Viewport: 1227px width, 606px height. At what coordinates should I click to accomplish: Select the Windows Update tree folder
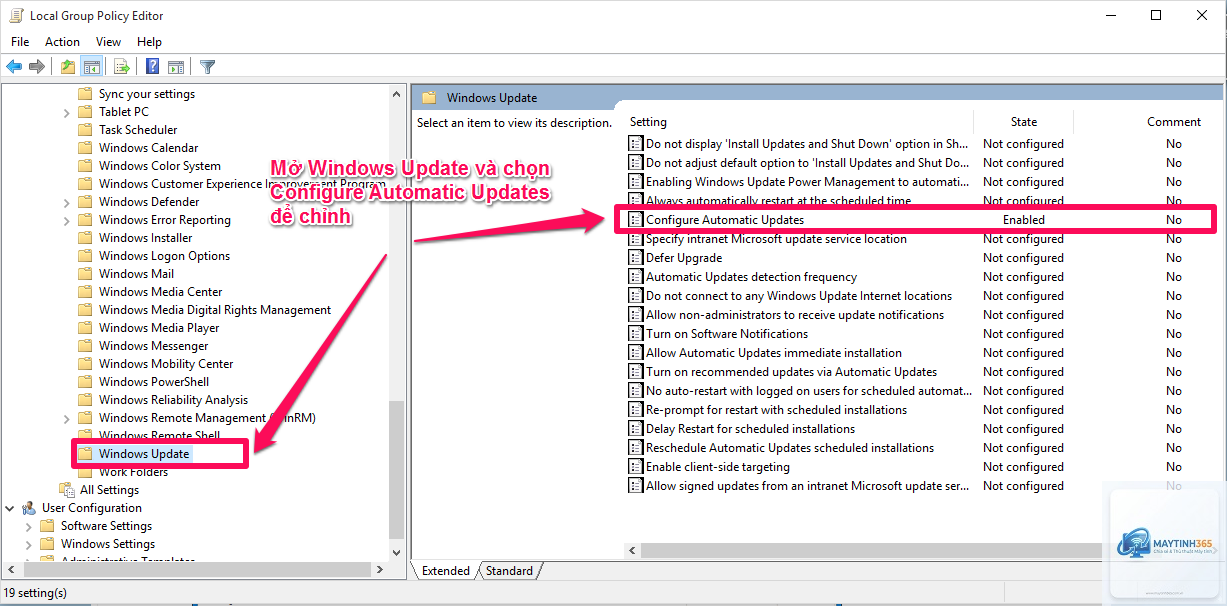[x=144, y=454]
